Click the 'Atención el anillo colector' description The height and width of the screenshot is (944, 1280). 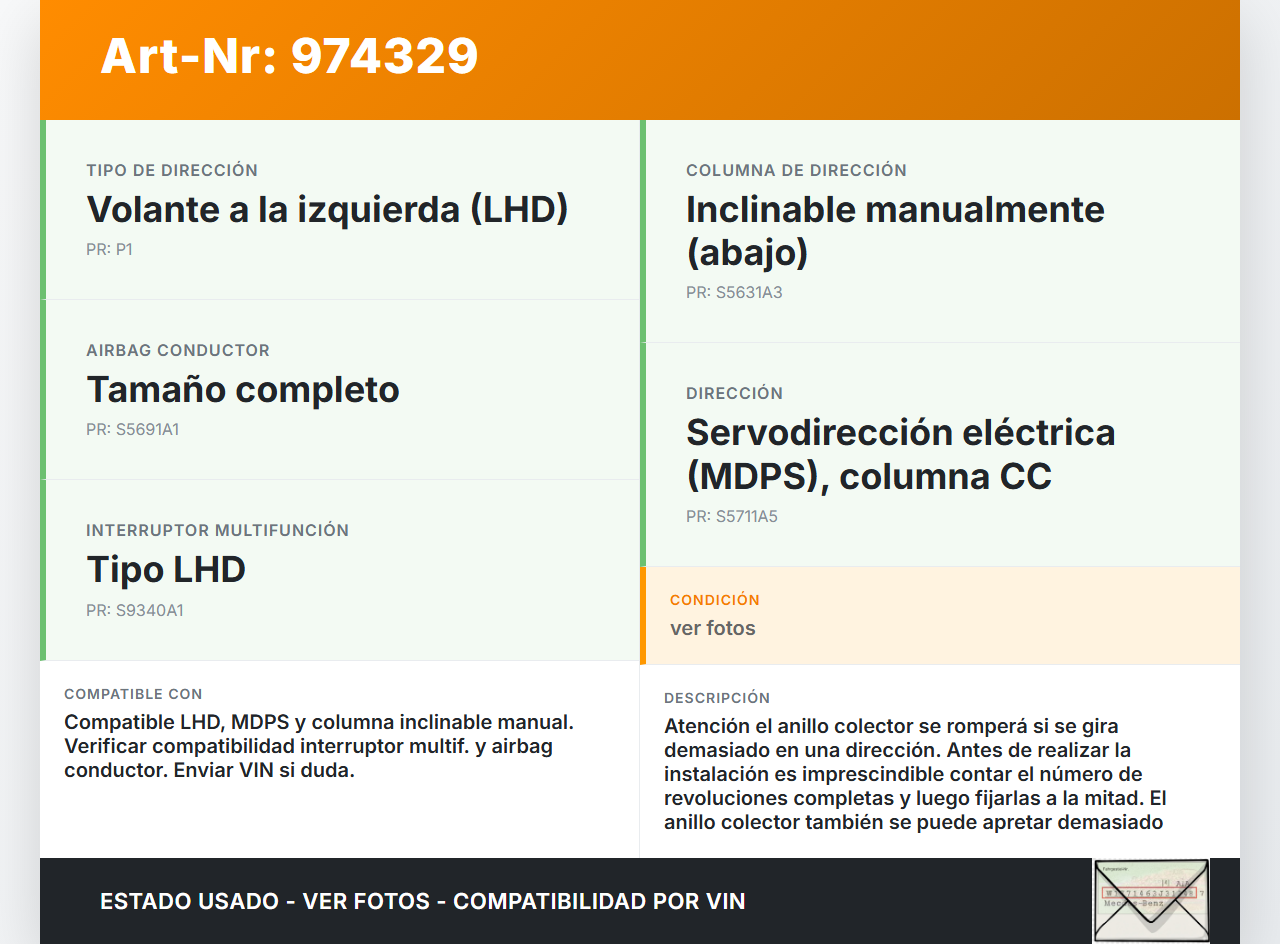(915, 774)
